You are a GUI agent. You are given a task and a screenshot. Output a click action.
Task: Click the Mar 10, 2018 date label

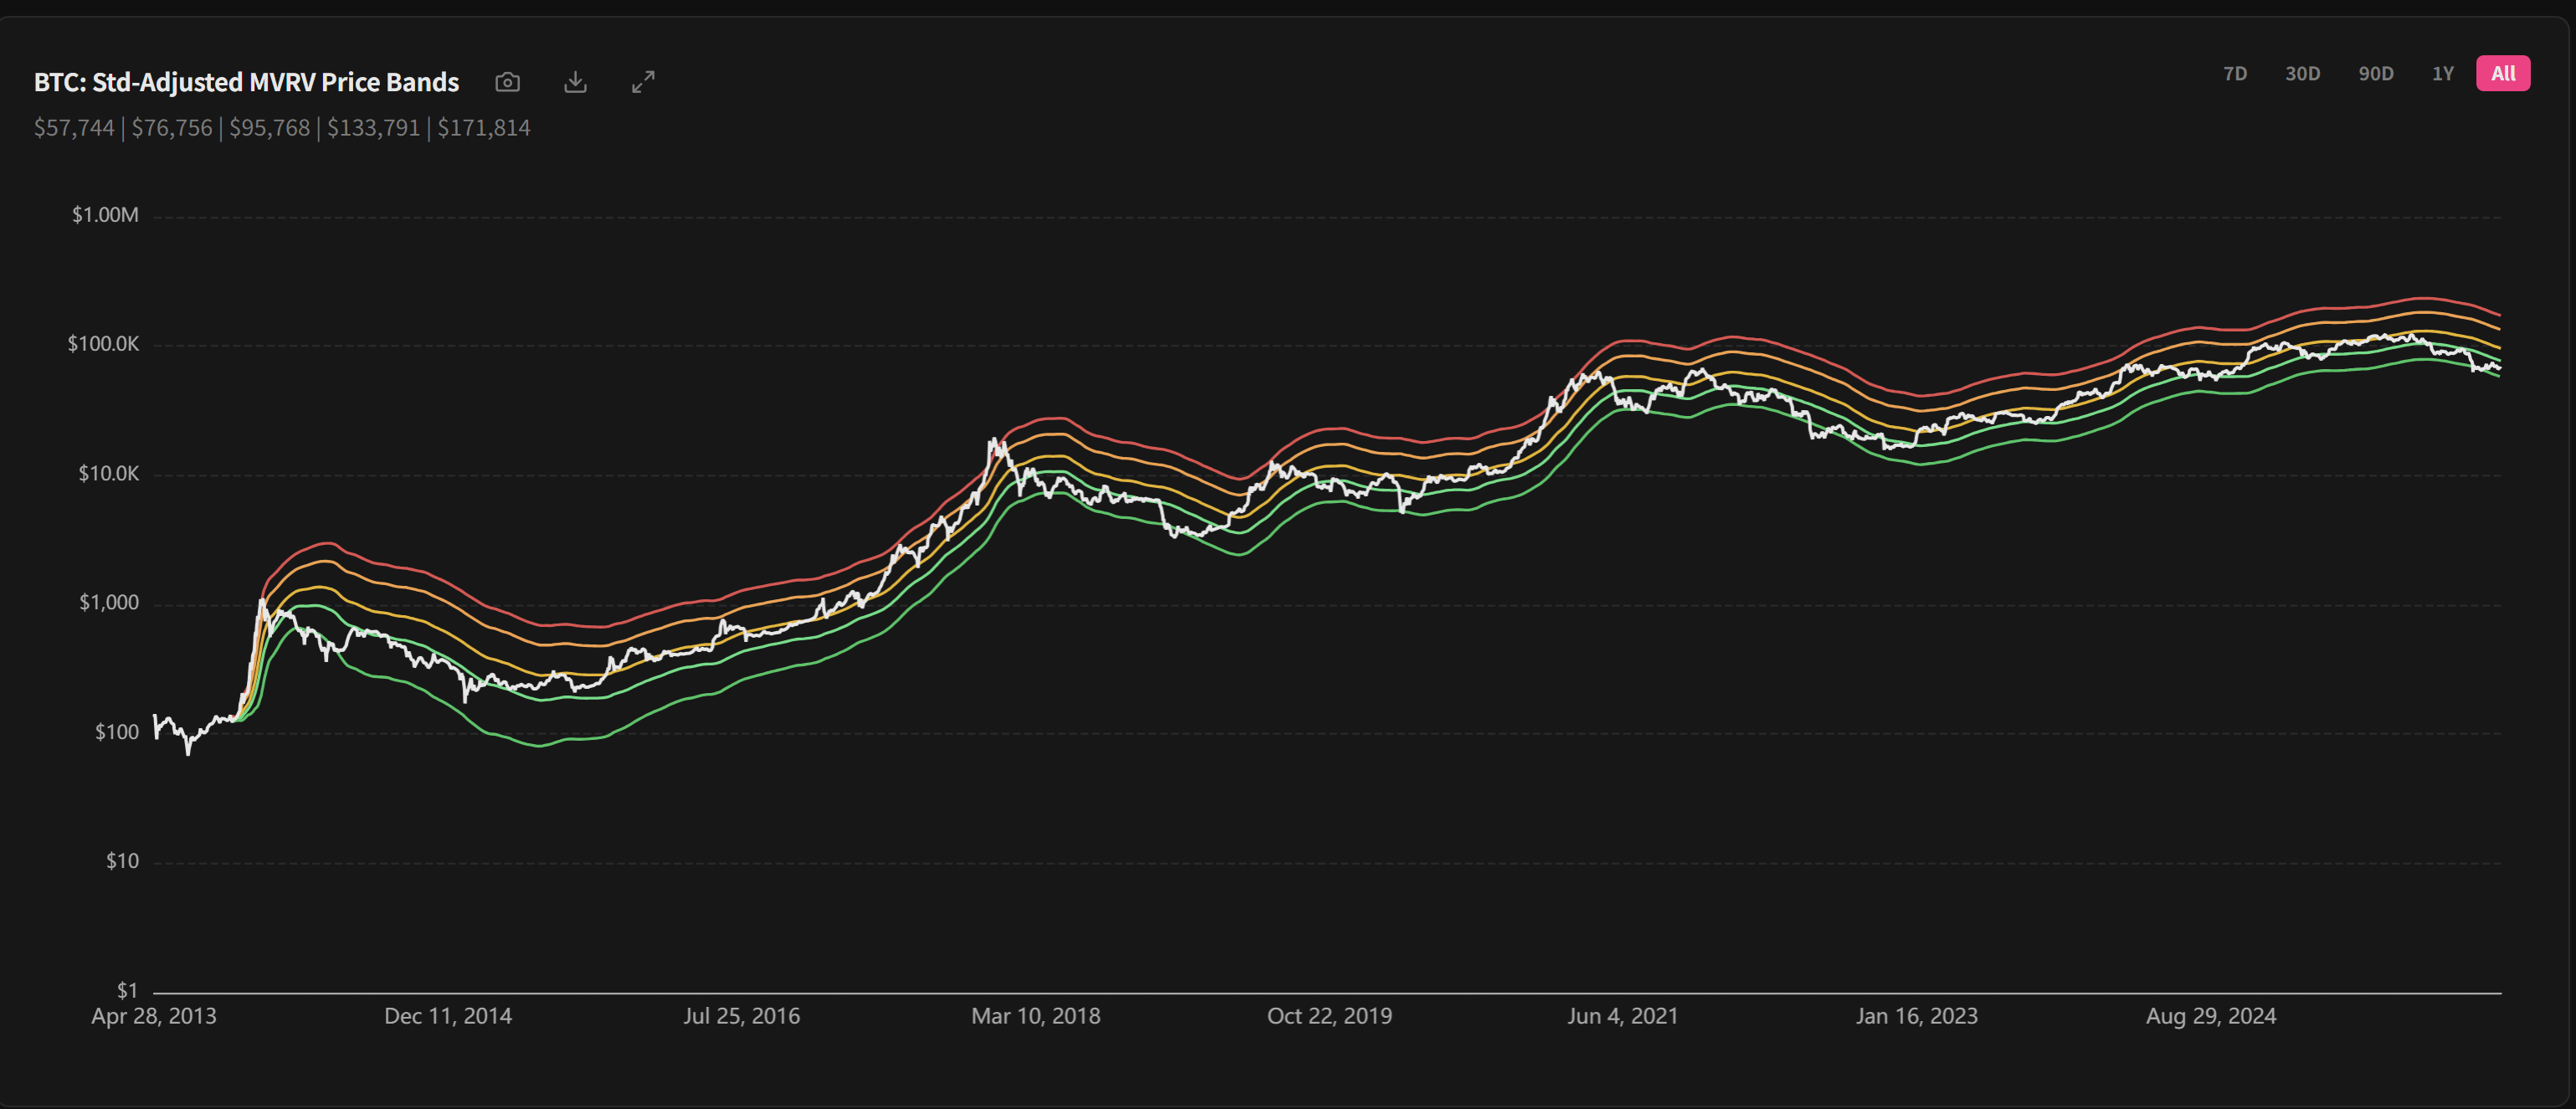[1035, 1016]
